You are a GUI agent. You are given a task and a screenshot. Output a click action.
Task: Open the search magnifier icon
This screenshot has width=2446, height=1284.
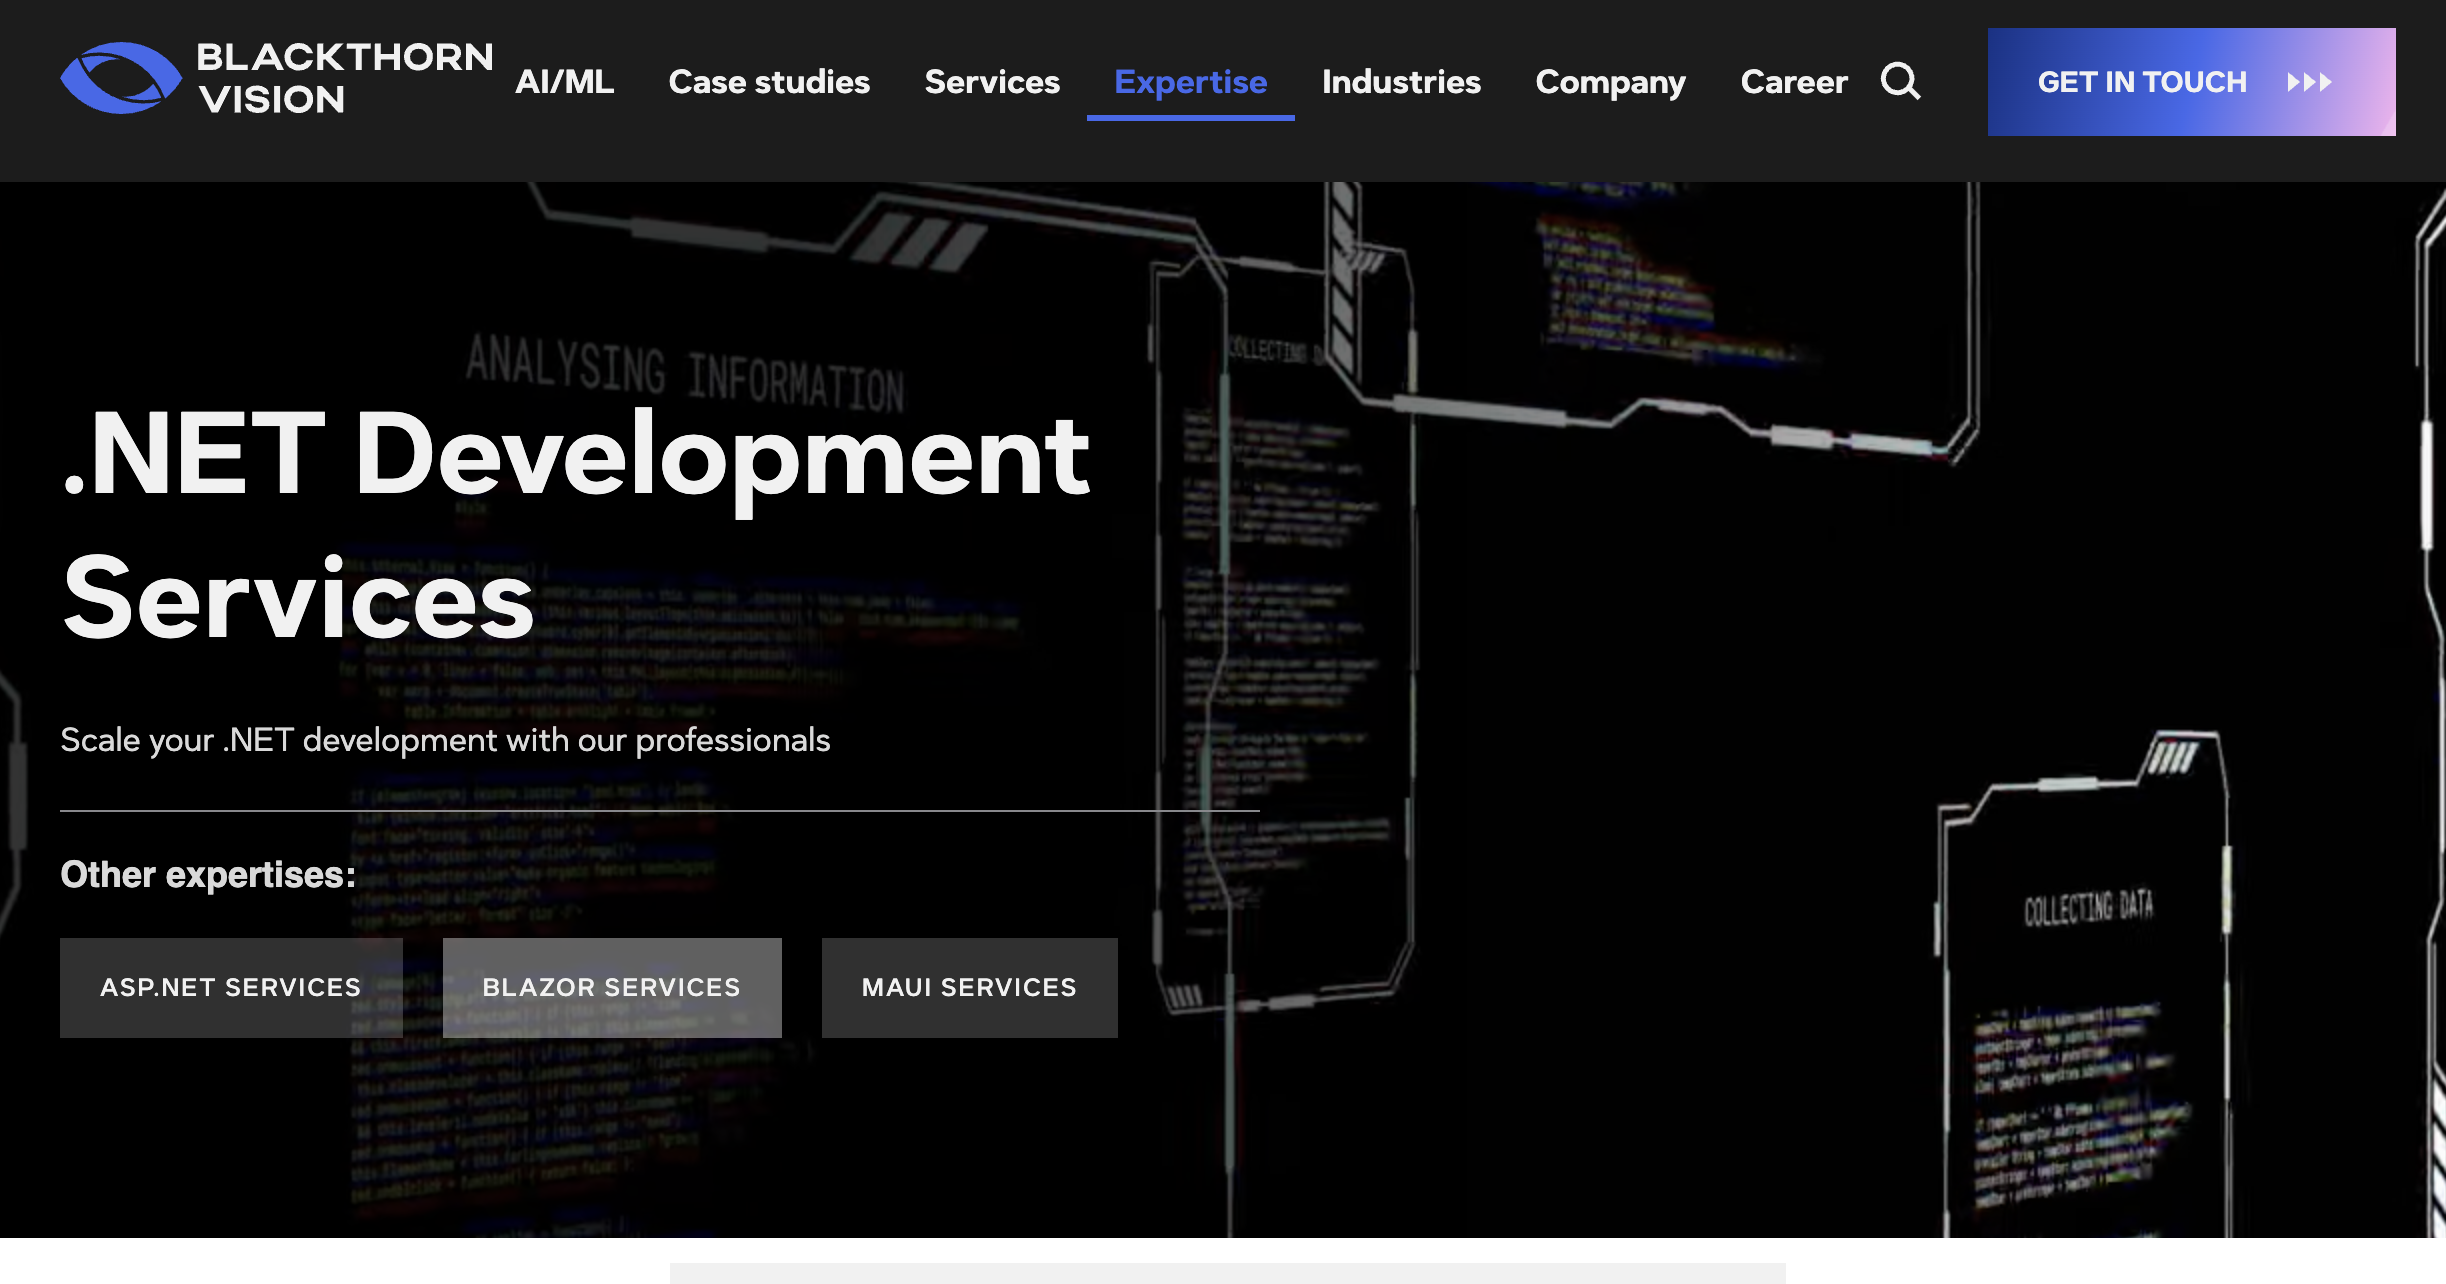point(1900,81)
